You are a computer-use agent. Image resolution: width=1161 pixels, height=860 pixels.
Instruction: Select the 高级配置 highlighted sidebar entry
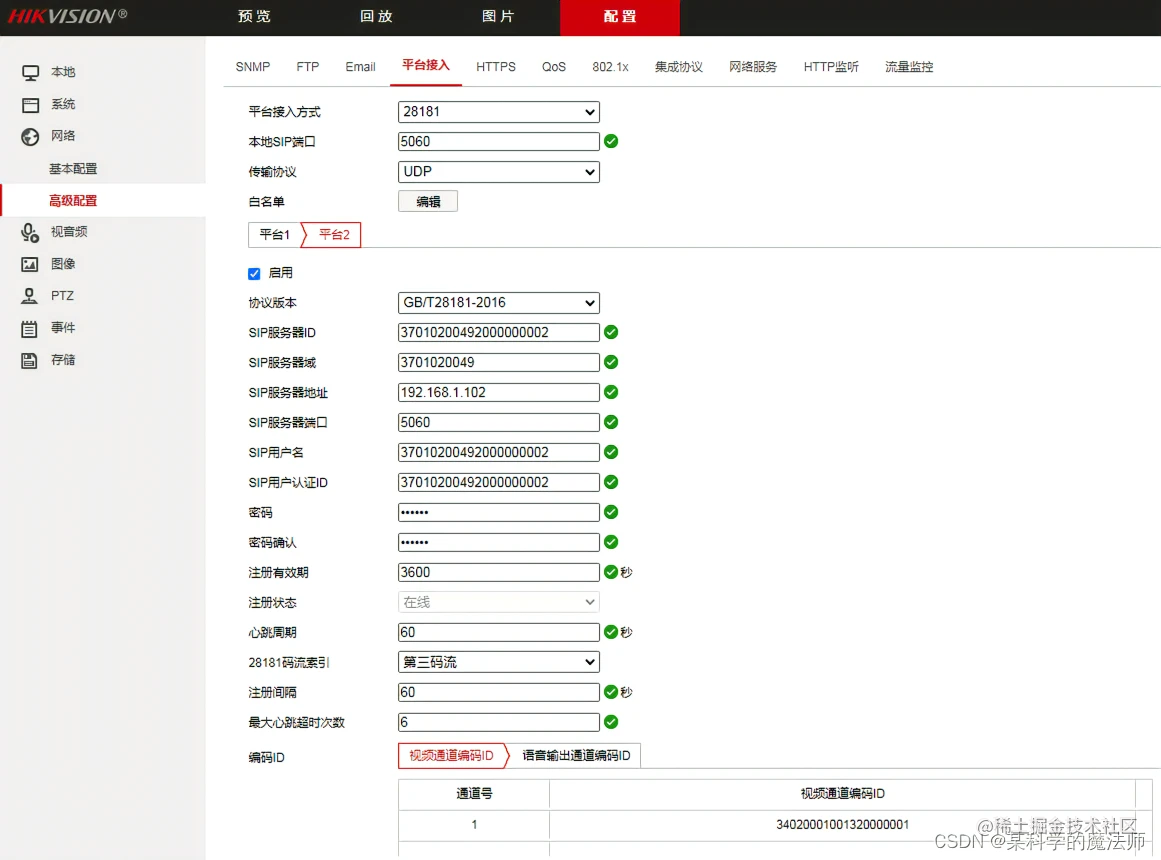click(72, 199)
